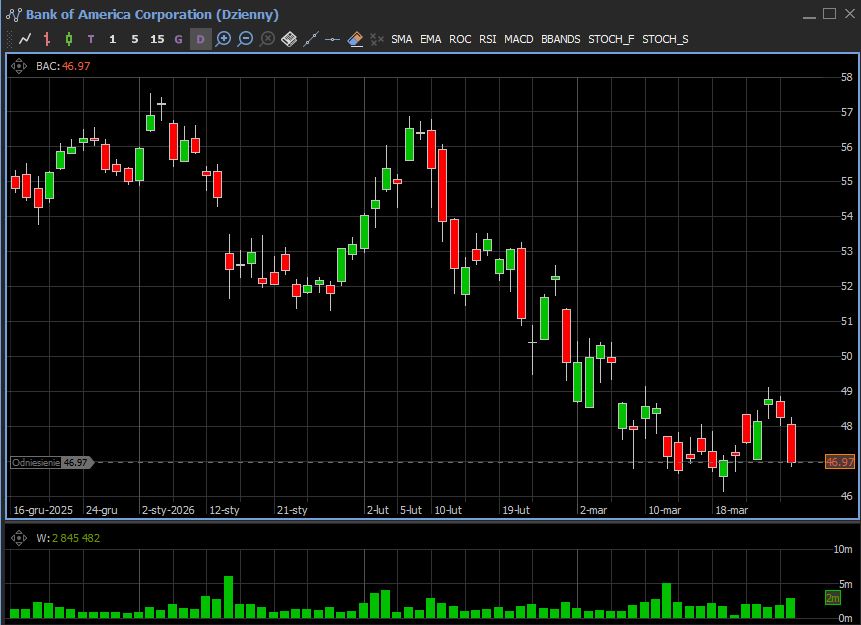Open the layers icon in toolbar
861x625 pixels.
pyautogui.click(x=289, y=39)
